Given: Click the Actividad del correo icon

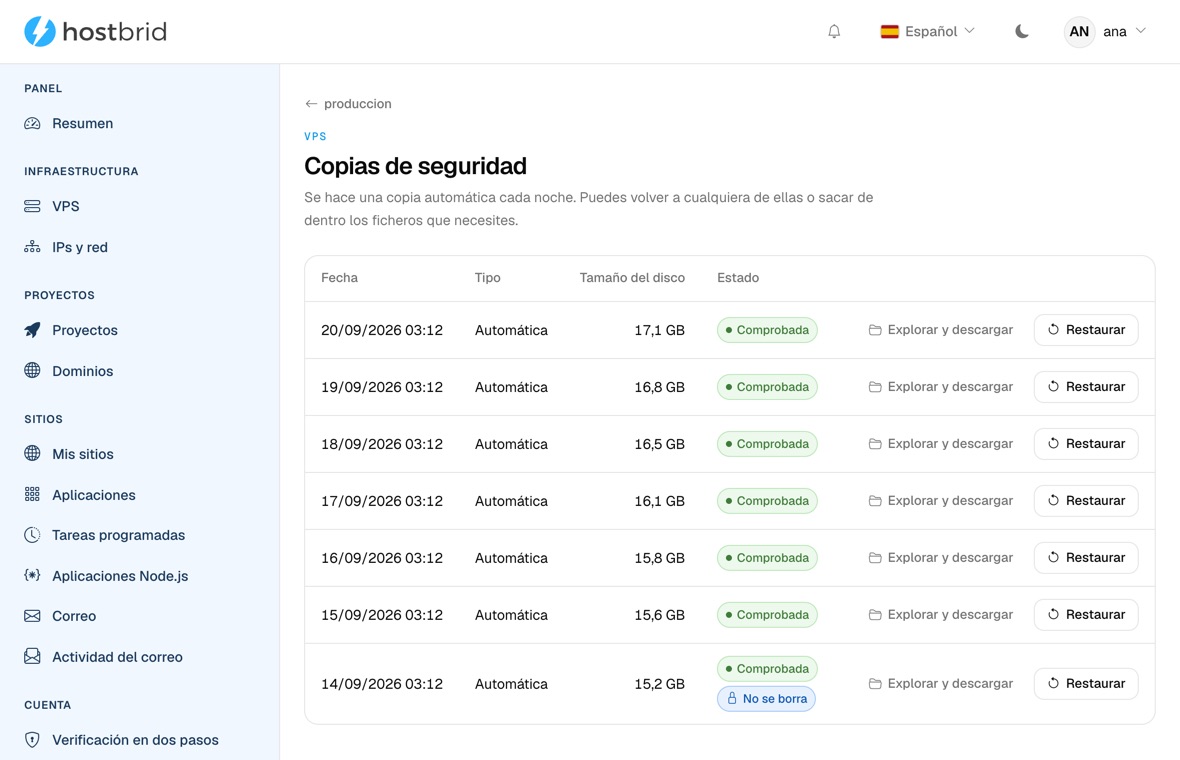Looking at the screenshot, I should [32, 656].
